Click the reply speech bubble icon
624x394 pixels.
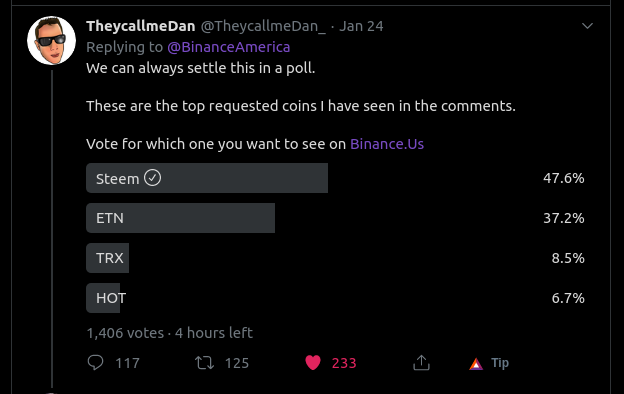click(x=96, y=363)
